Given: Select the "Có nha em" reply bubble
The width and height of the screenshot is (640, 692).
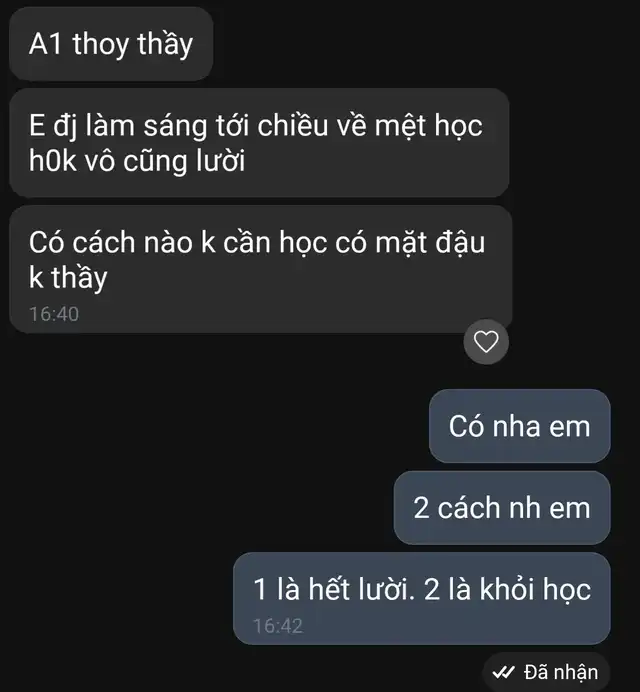Looking at the screenshot, I should pos(520,426).
